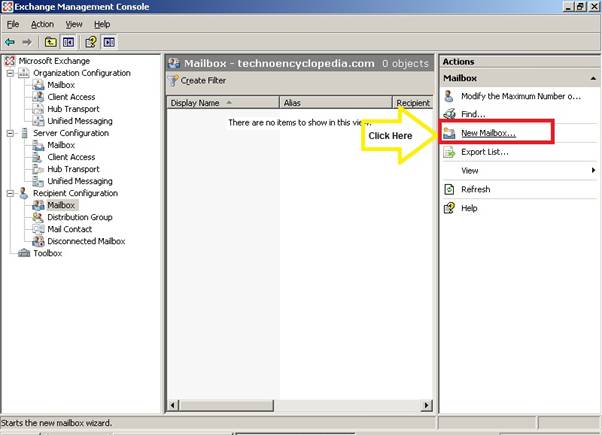Click the Distribution Group icon
602x435 pixels.
pyautogui.click(x=38, y=217)
